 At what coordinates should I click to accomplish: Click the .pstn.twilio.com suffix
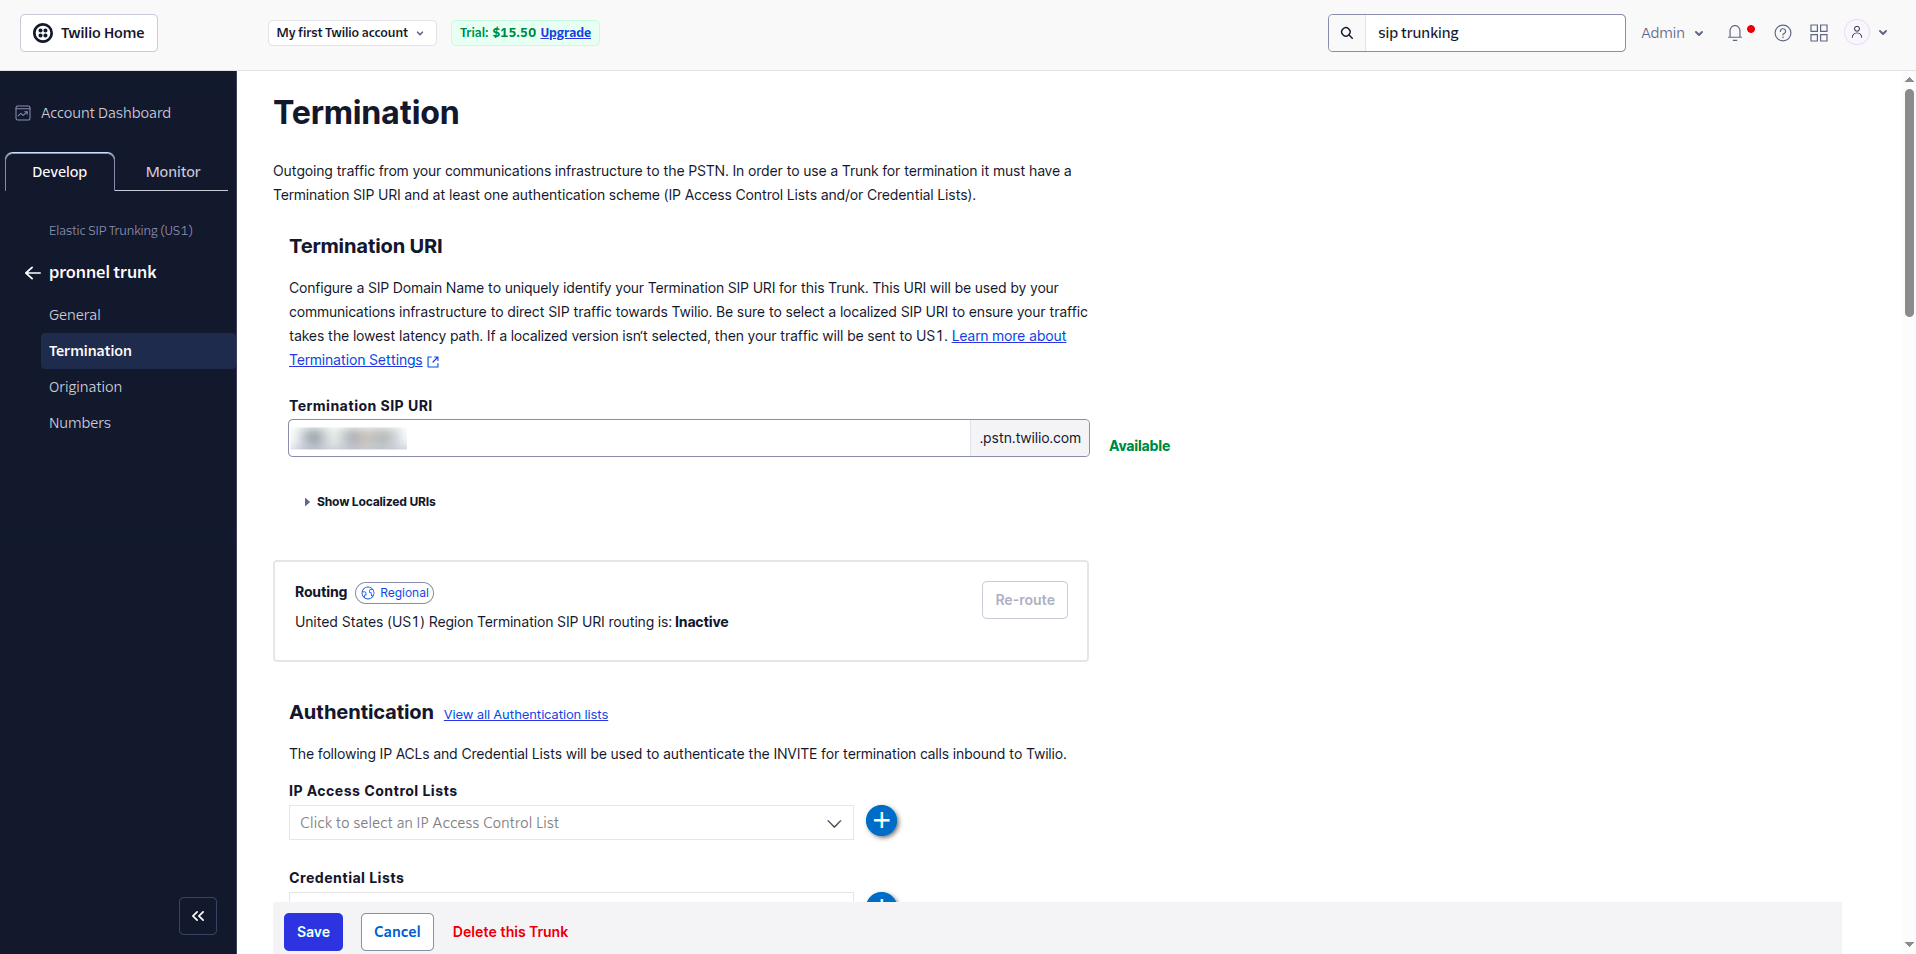pos(1030,438)
